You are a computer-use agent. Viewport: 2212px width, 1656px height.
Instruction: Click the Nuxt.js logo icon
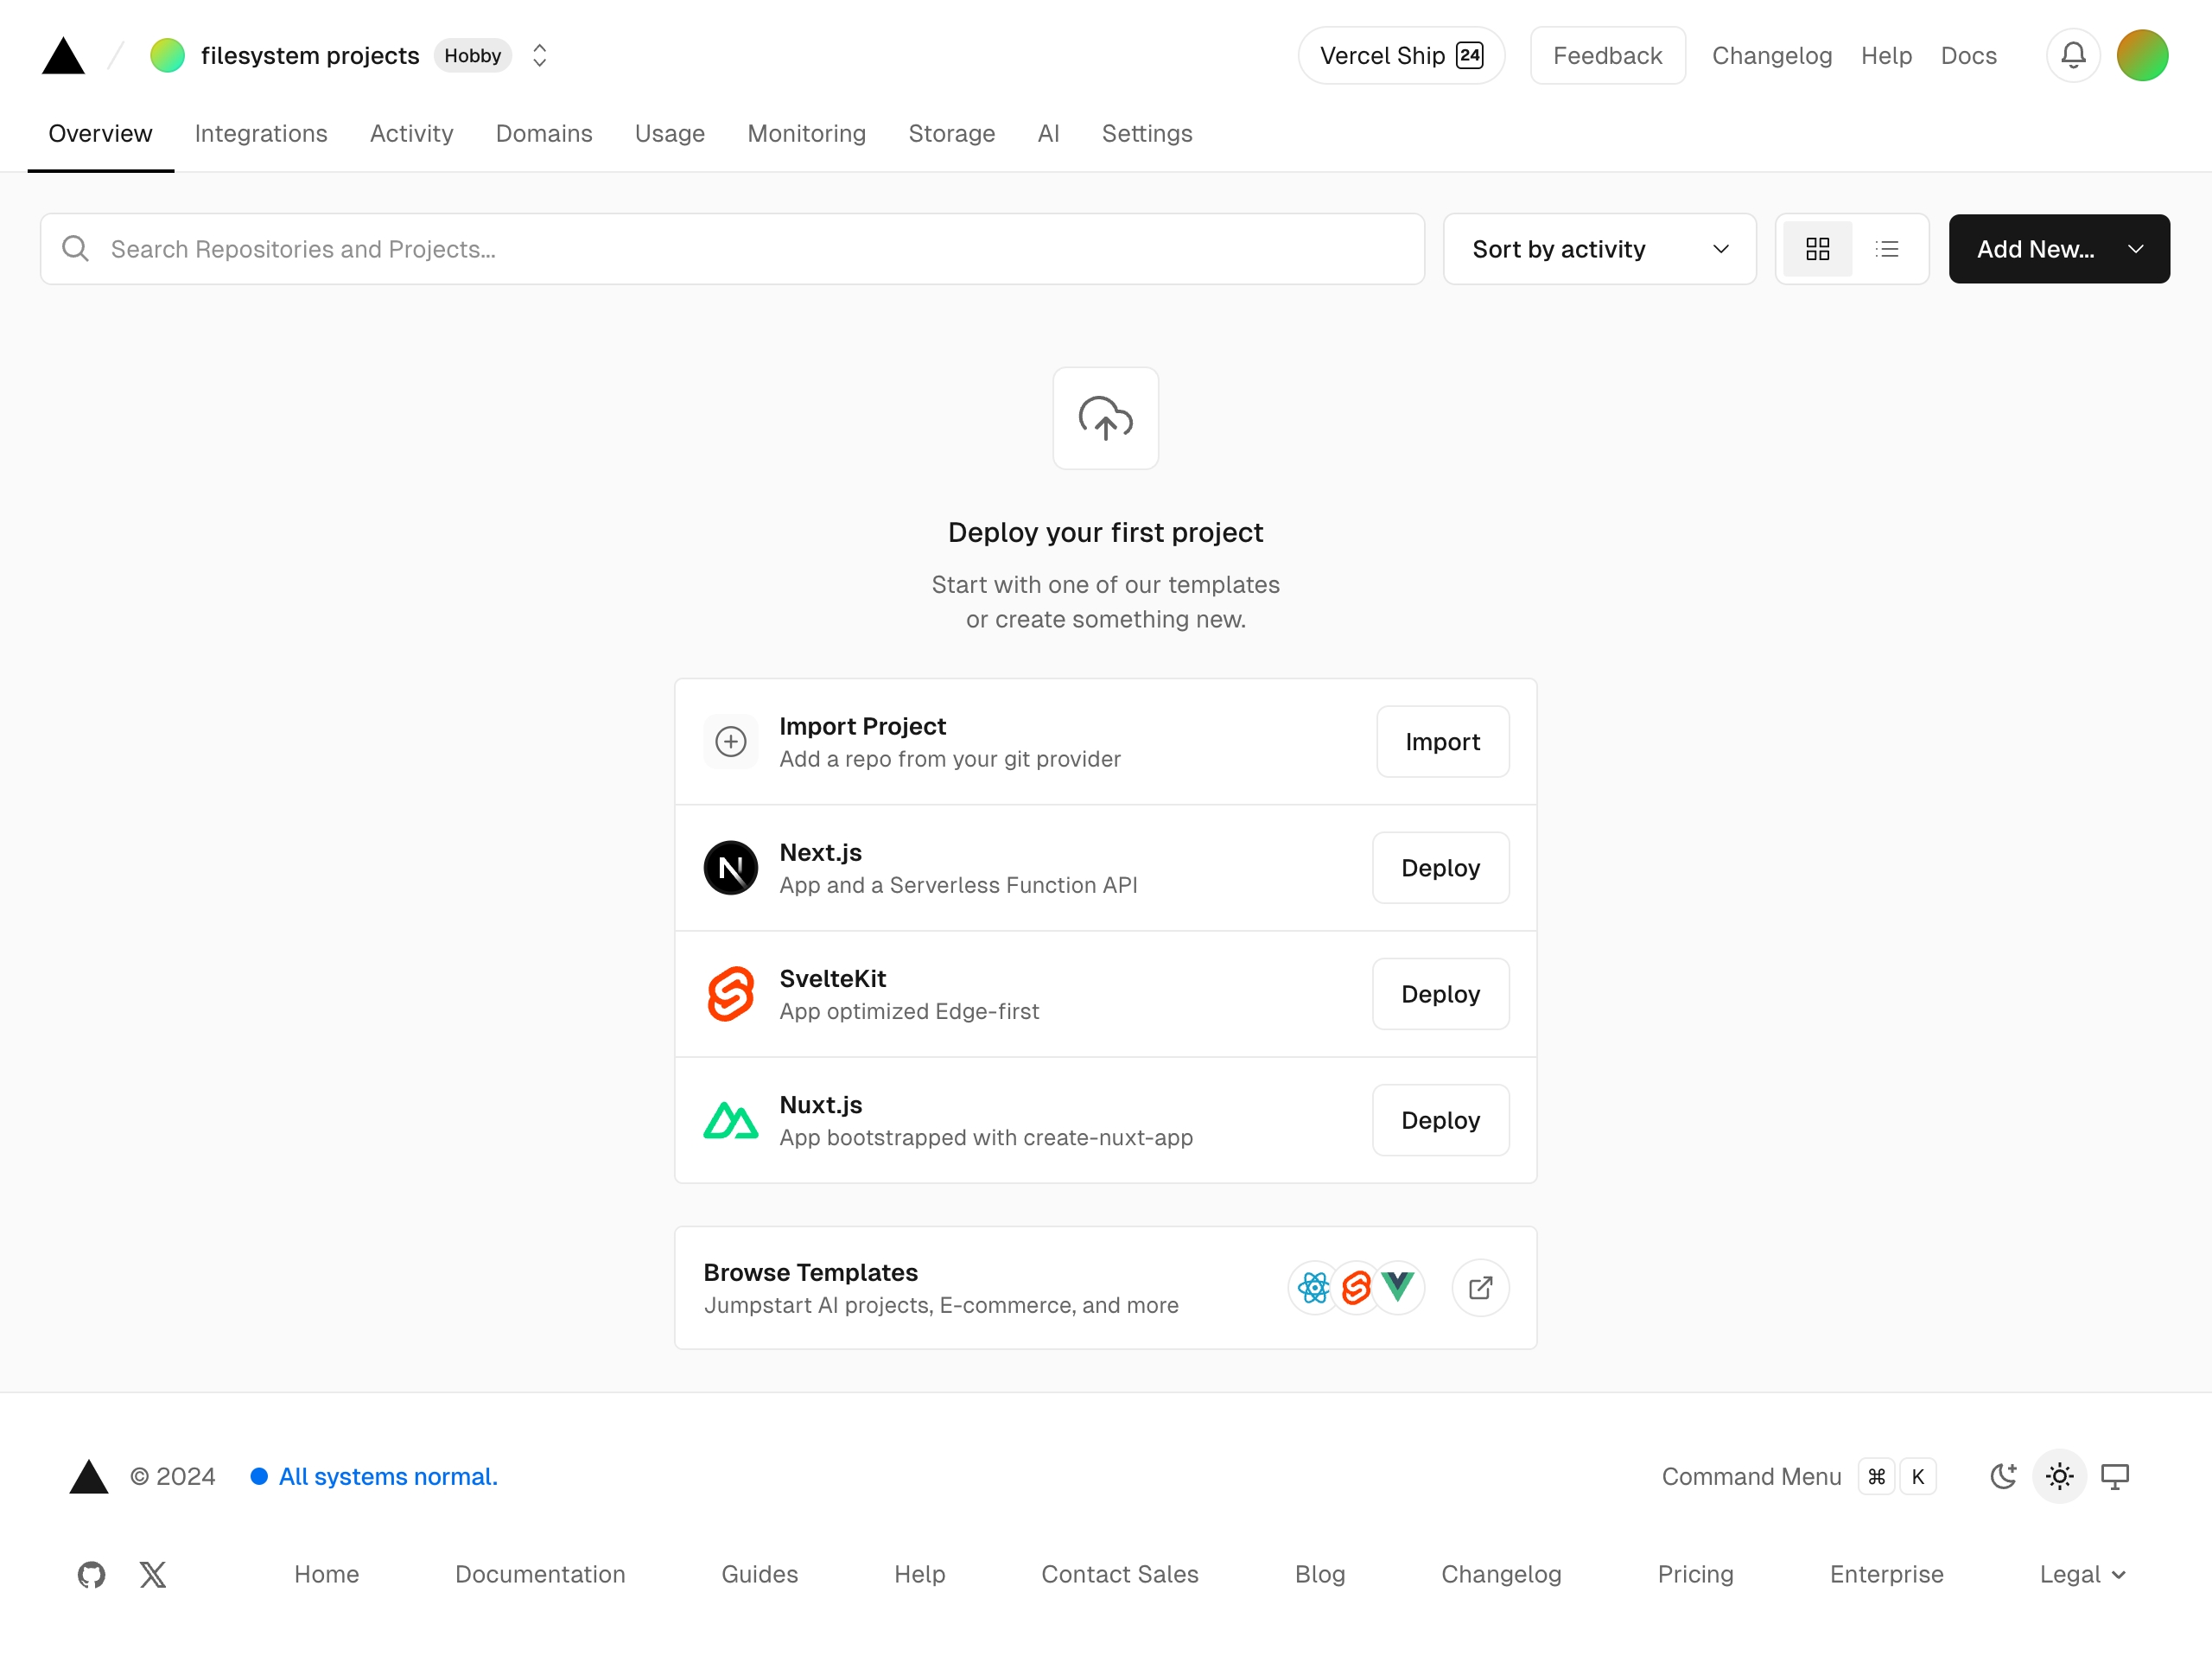[731, 1120]
